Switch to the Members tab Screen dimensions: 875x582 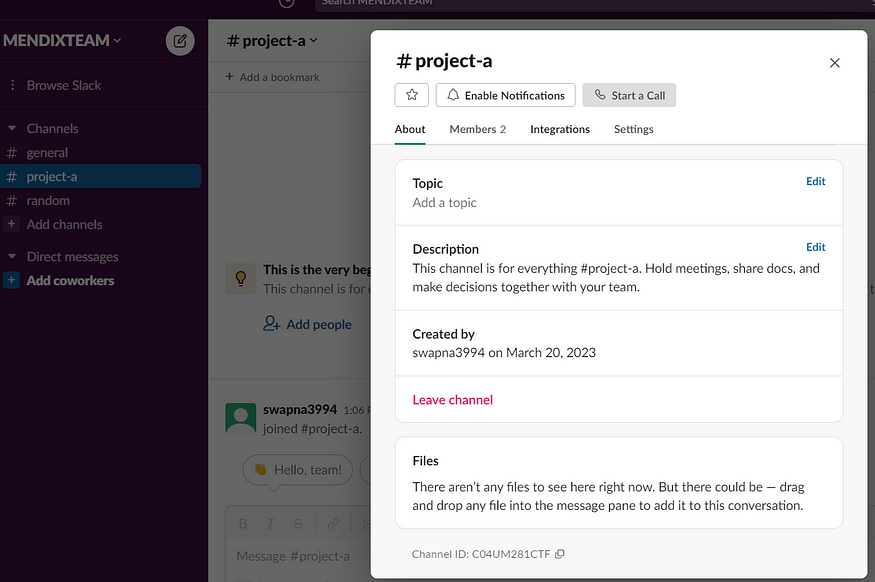coord(478,129)
